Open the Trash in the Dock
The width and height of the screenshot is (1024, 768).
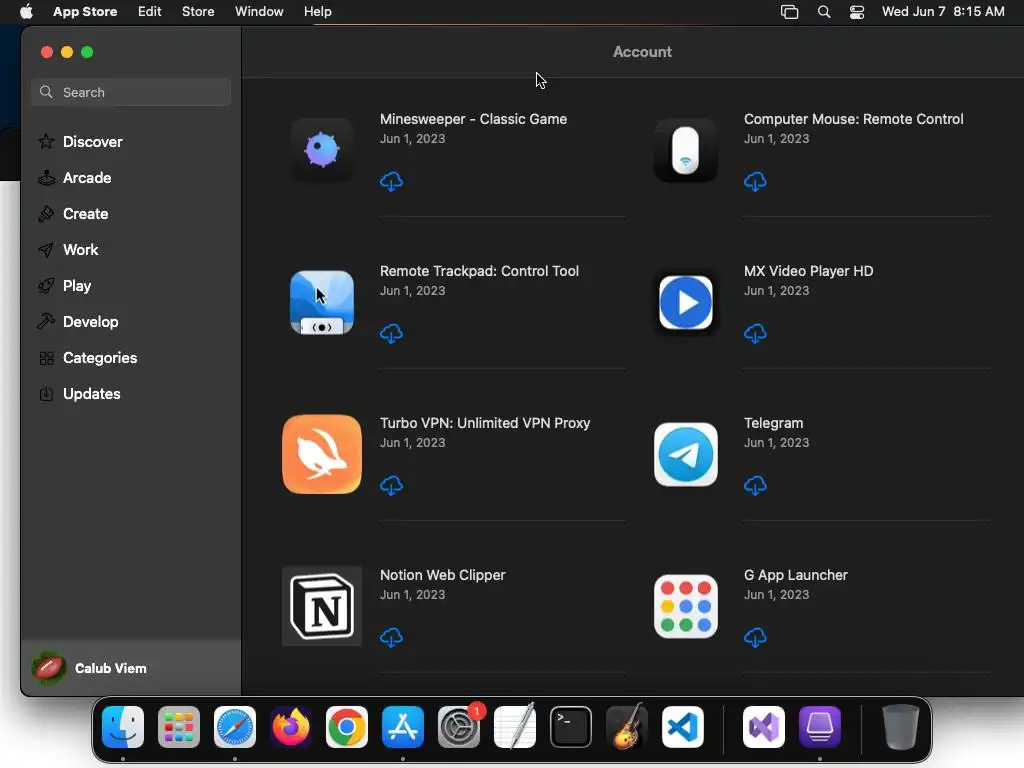click(x=901, y=727)
